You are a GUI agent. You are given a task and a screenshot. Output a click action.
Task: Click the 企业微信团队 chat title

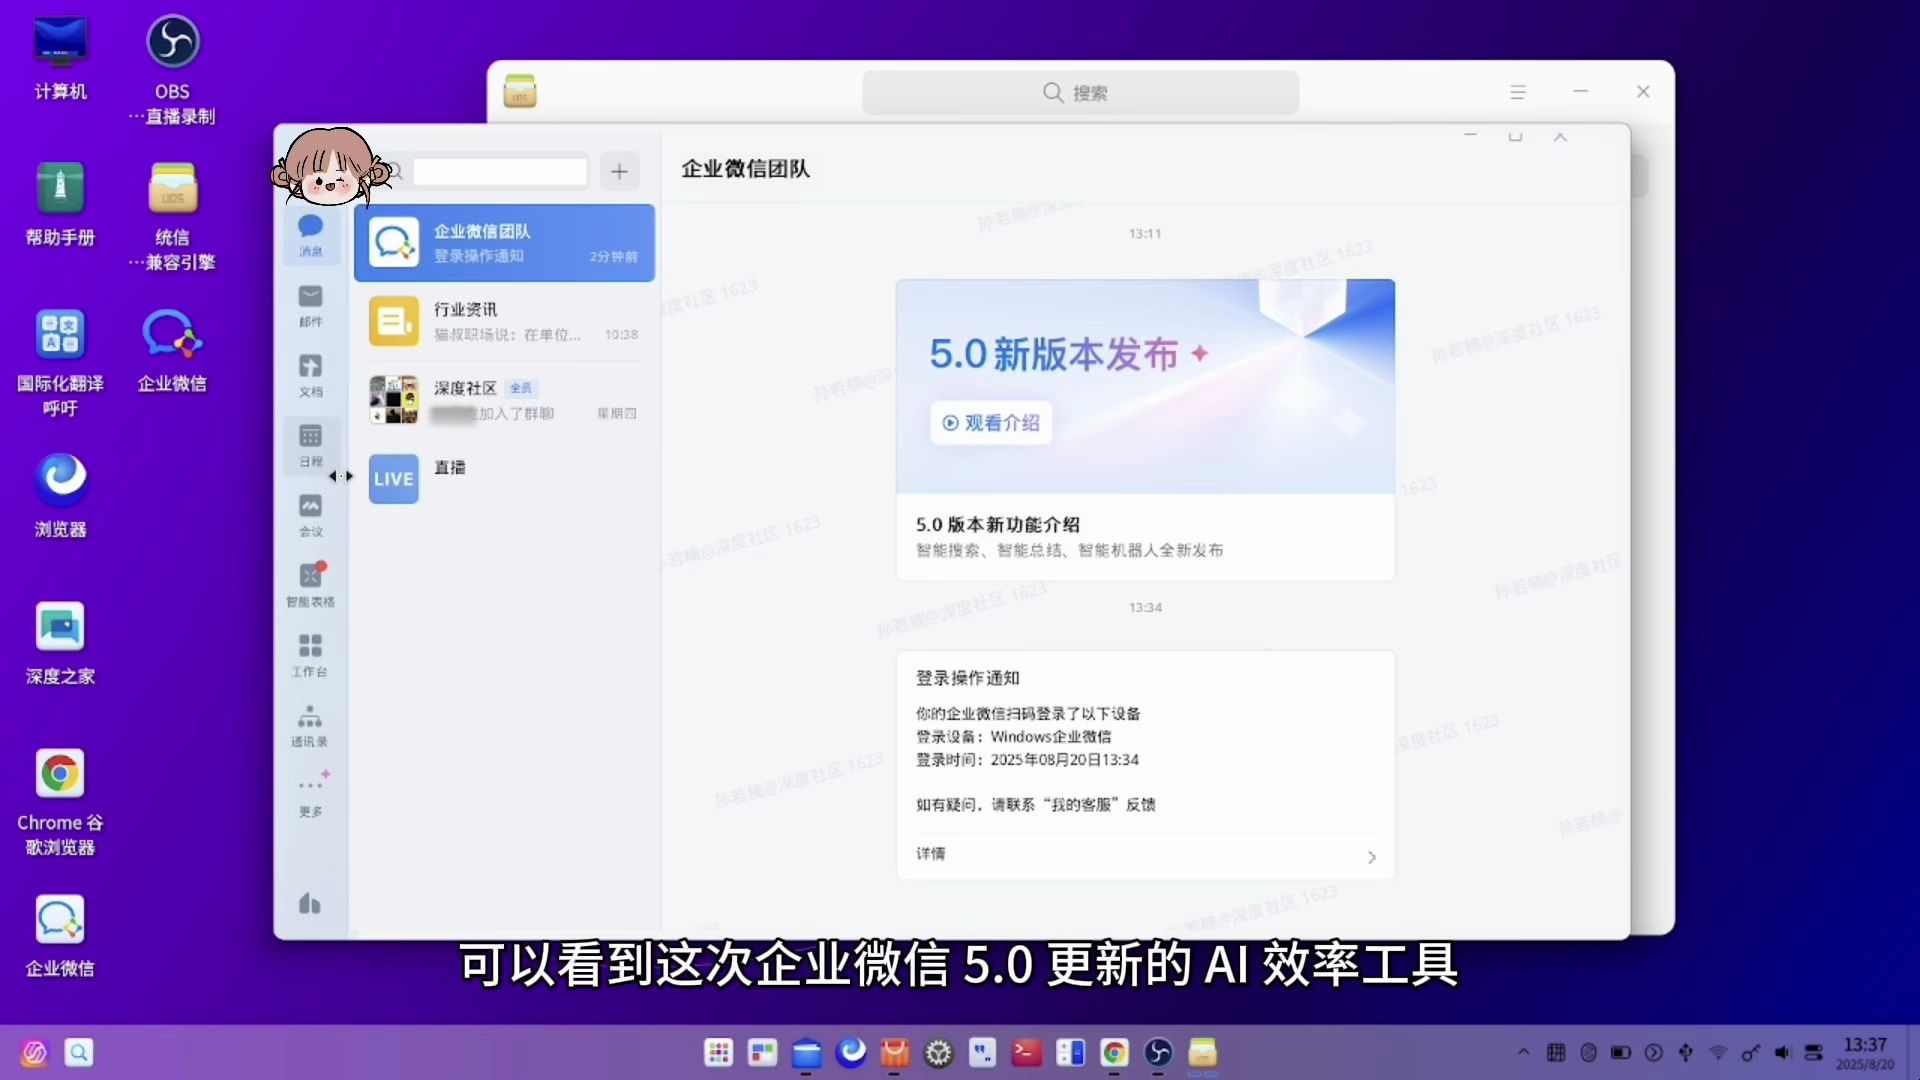(745, 169)
